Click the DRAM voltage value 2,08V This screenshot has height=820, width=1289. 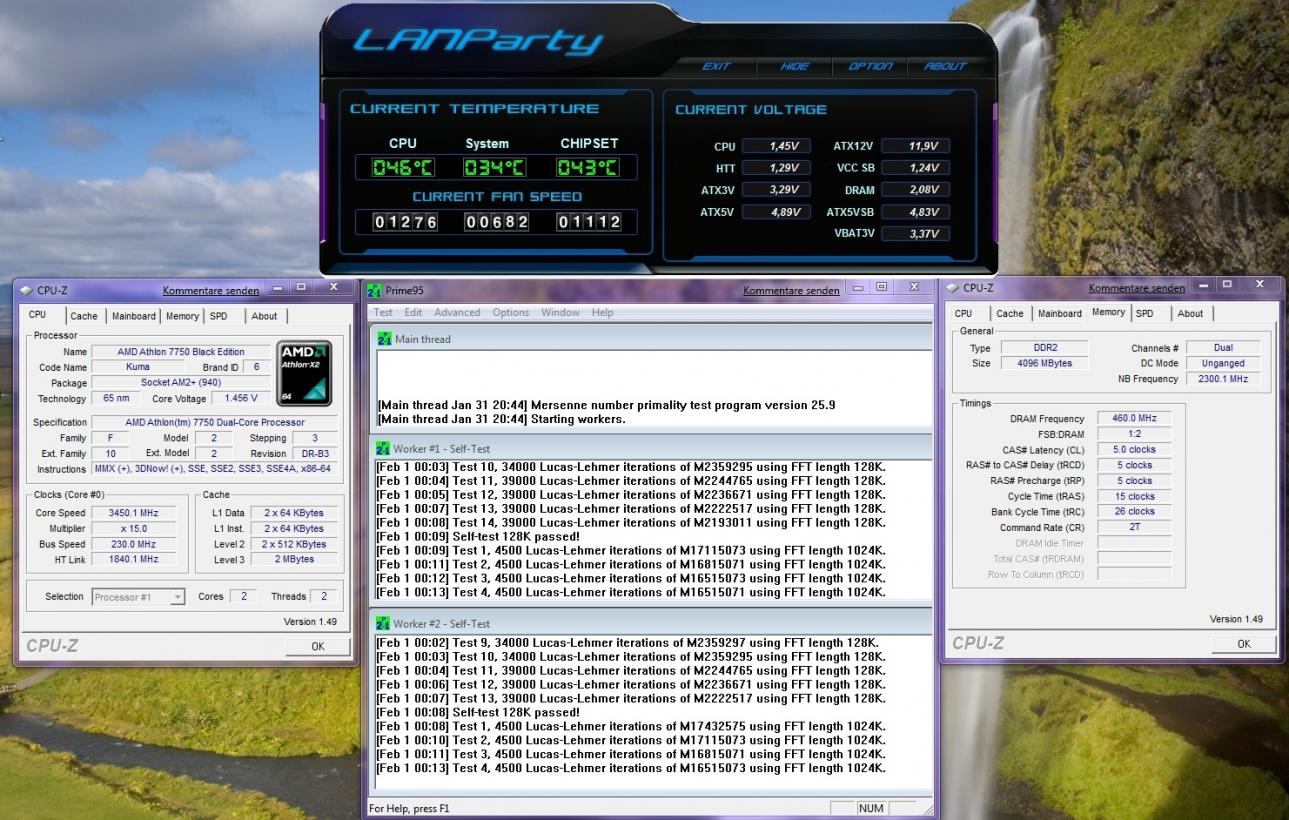coord(915,190)
